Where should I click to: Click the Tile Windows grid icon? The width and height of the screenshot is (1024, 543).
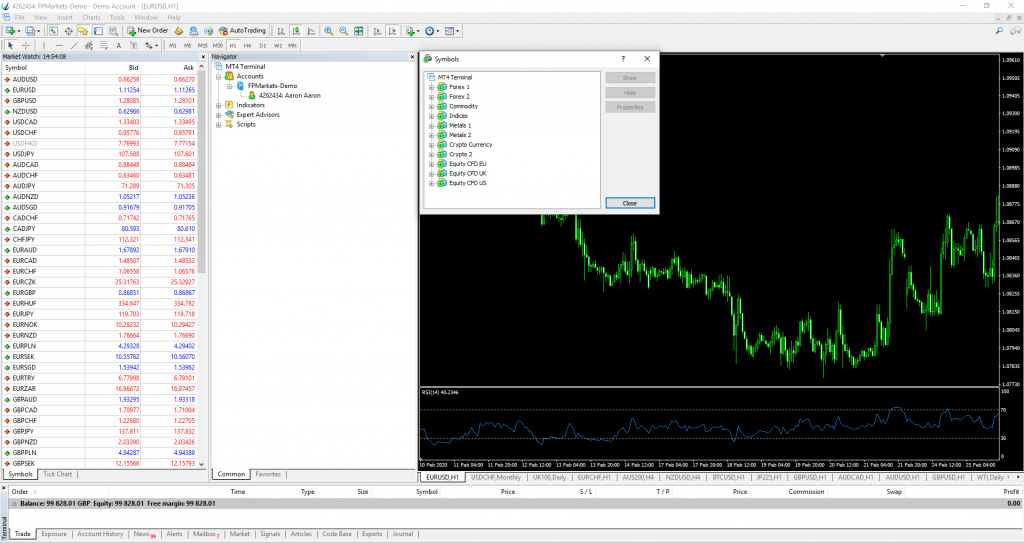pyautogui.click(x=359, y=31)
